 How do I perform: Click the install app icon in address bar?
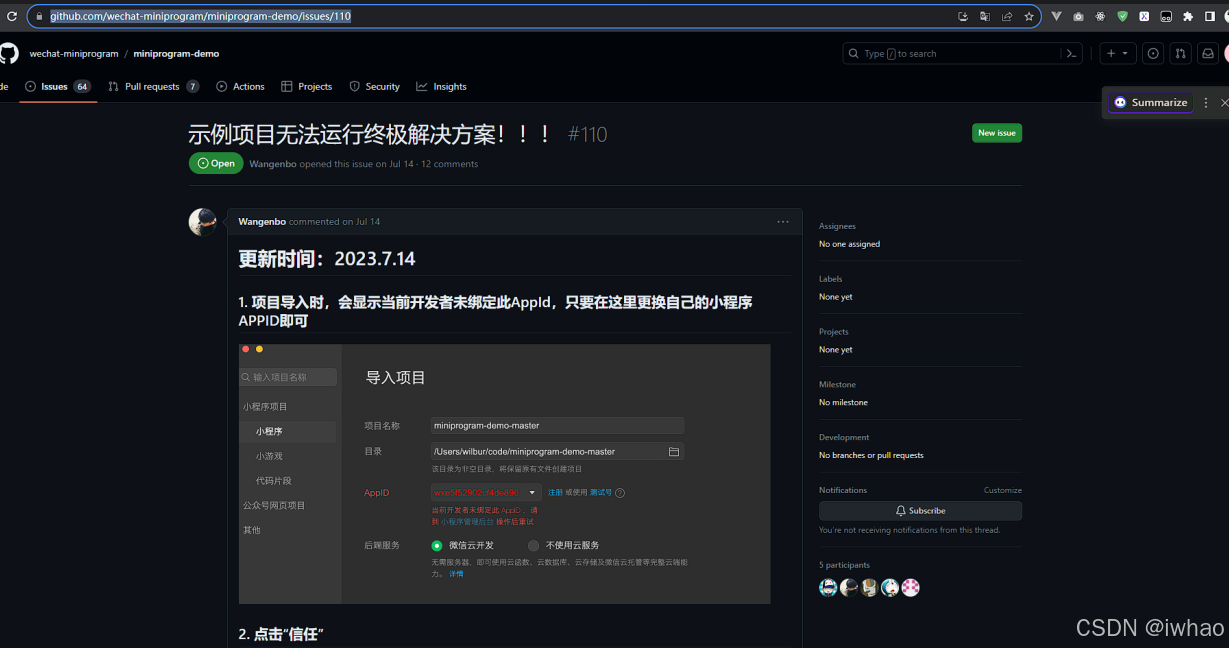[x=962, y=16]
